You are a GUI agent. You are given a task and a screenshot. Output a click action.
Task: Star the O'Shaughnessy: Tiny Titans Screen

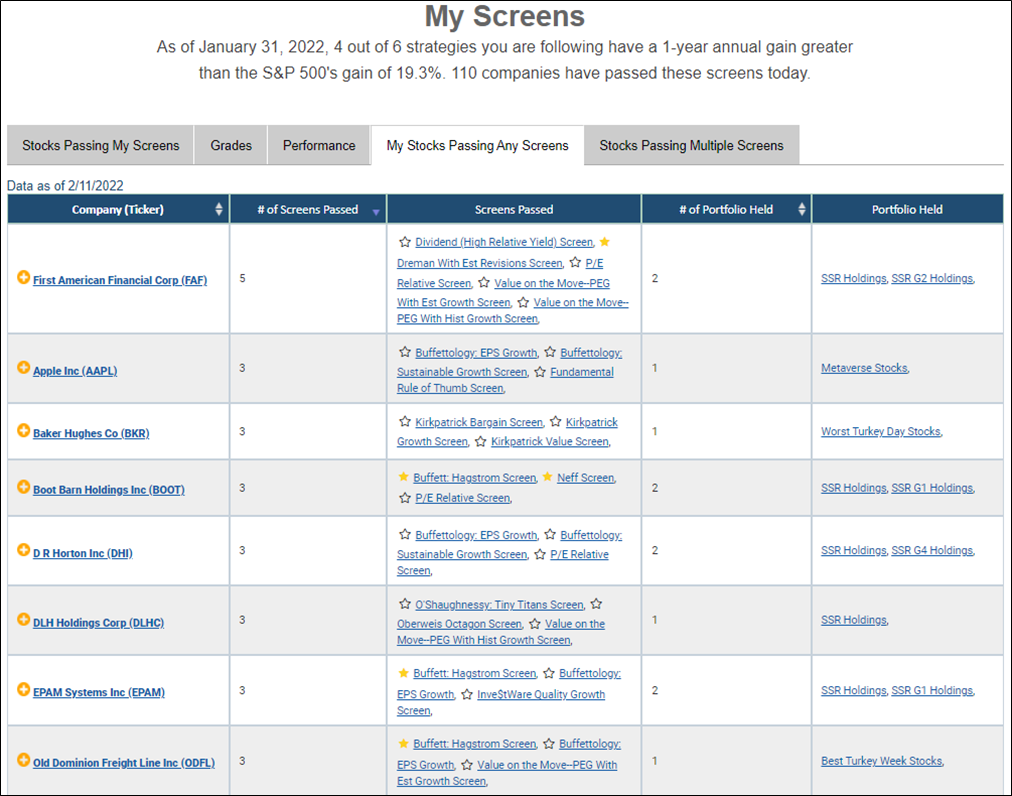(405, 604)
